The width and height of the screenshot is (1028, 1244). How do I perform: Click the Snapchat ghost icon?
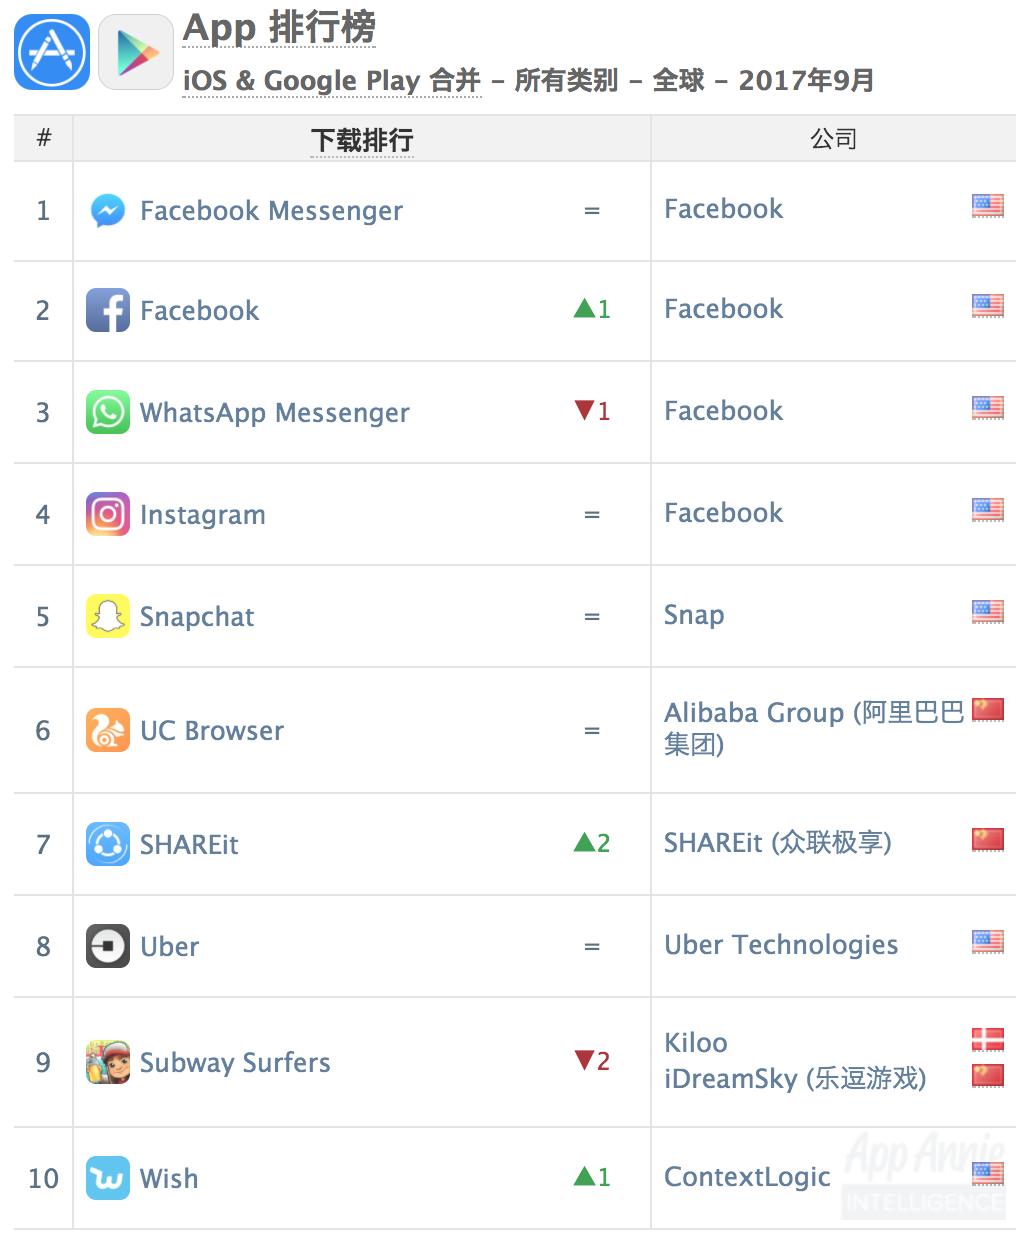pyautogui.click(x=108, y=616)
